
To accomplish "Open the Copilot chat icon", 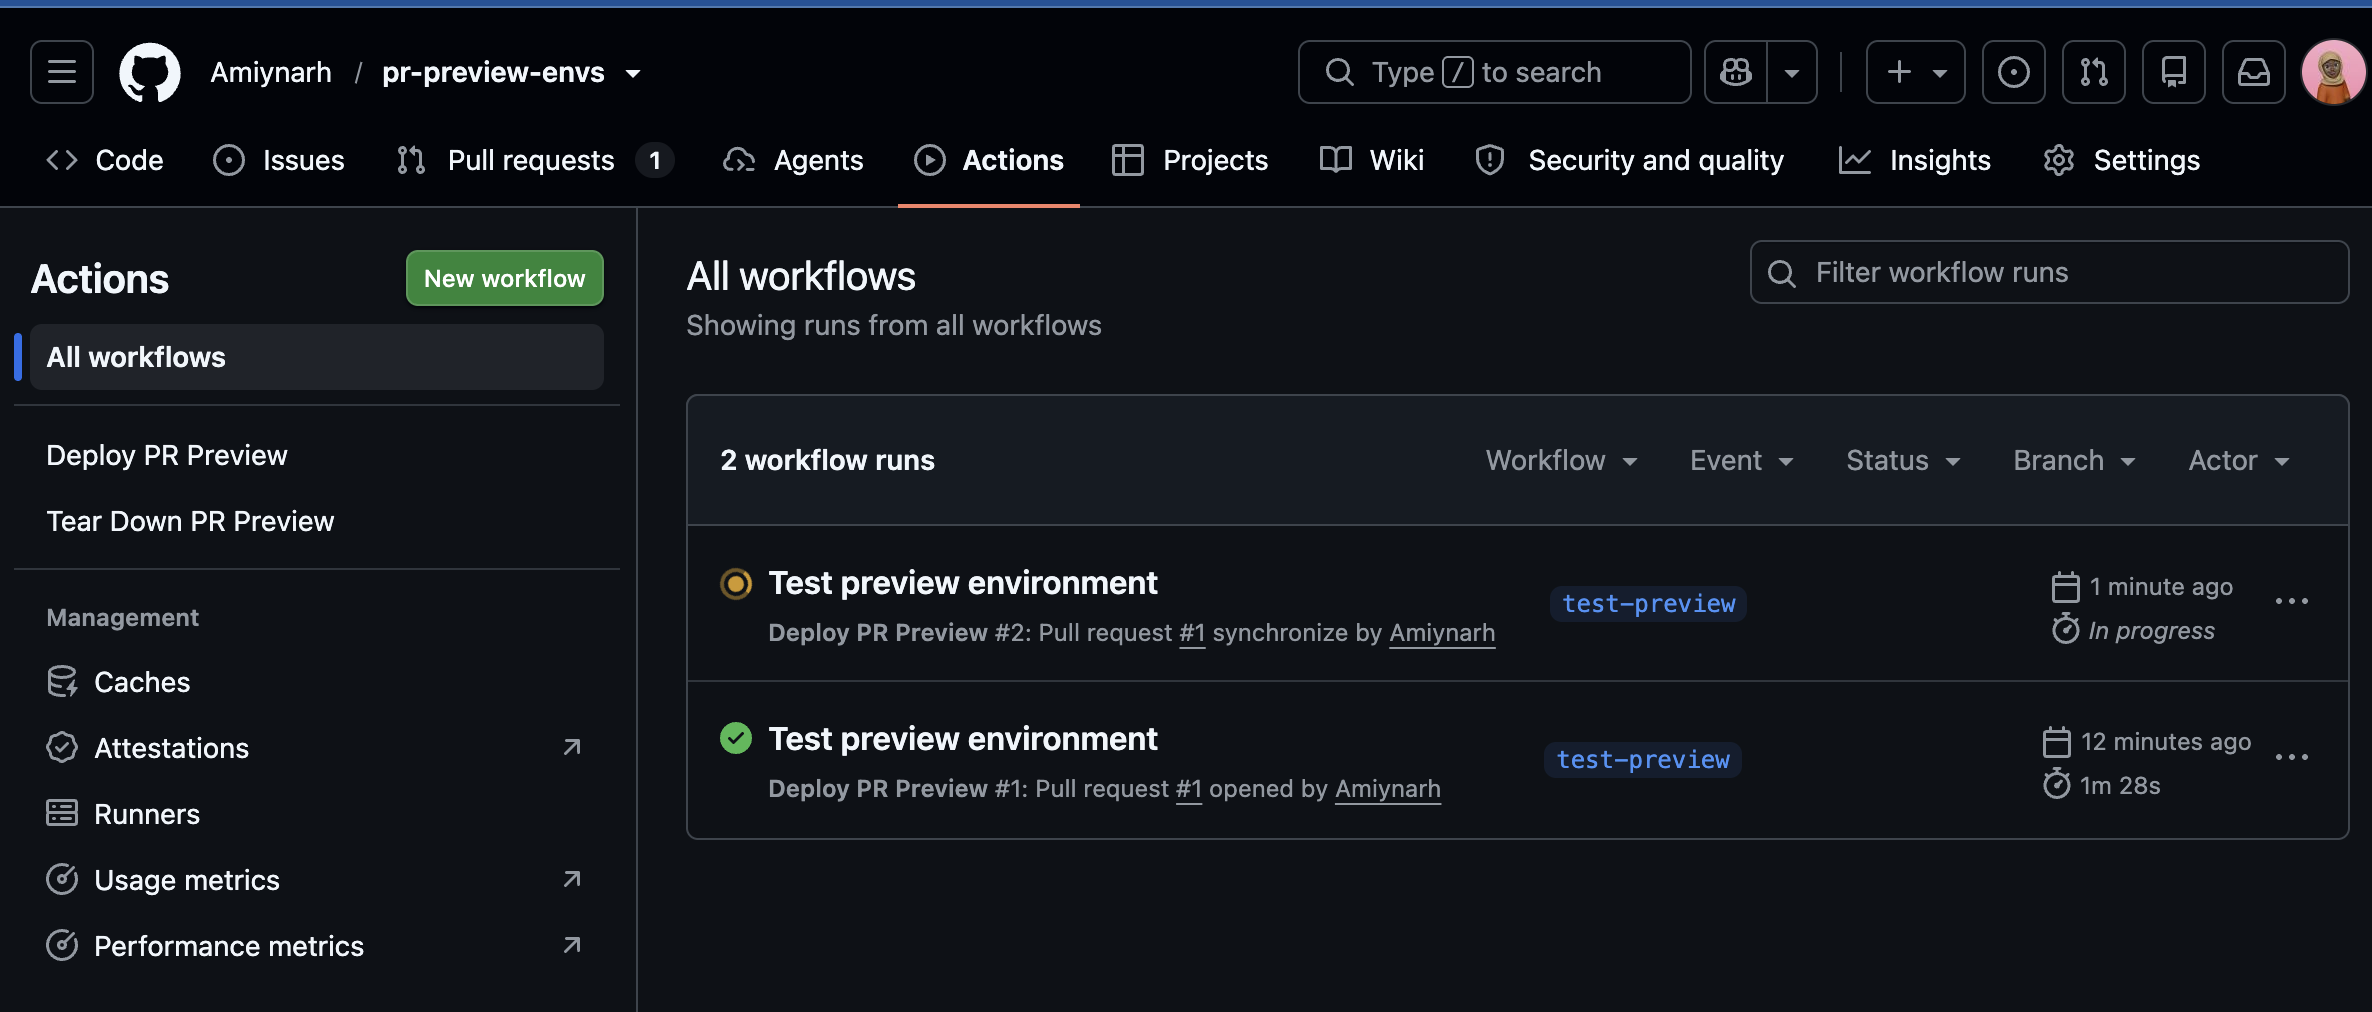I will 1736,72.
